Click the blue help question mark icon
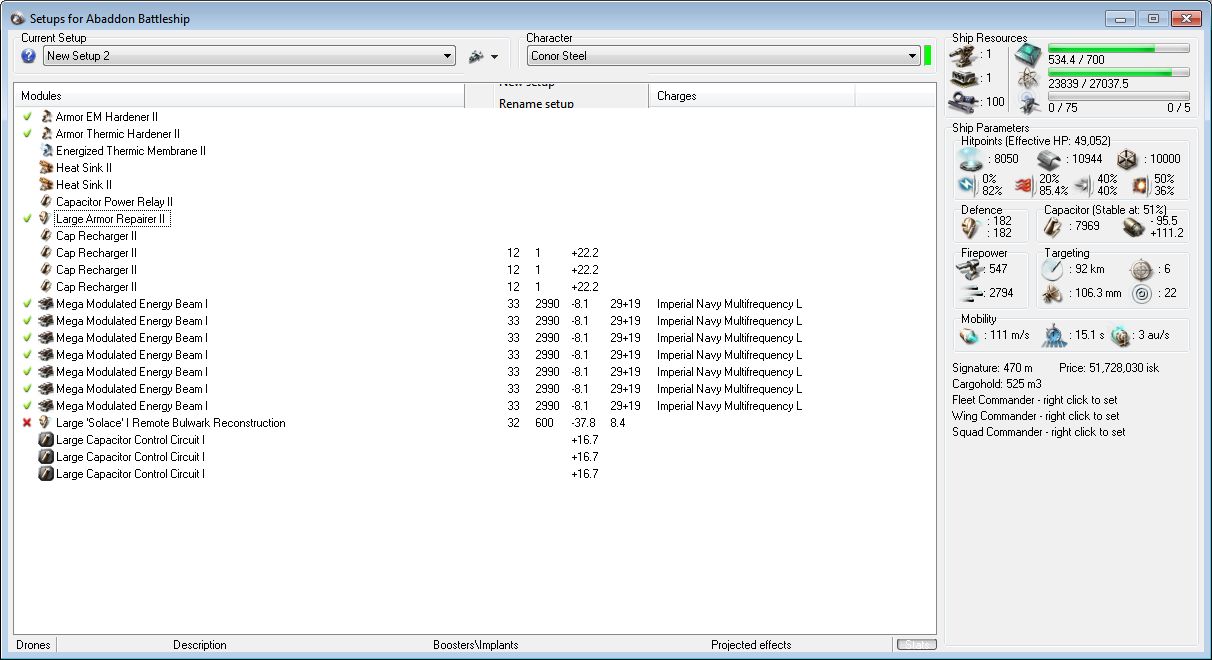1212x660 pixels. [x=28, y=56]
